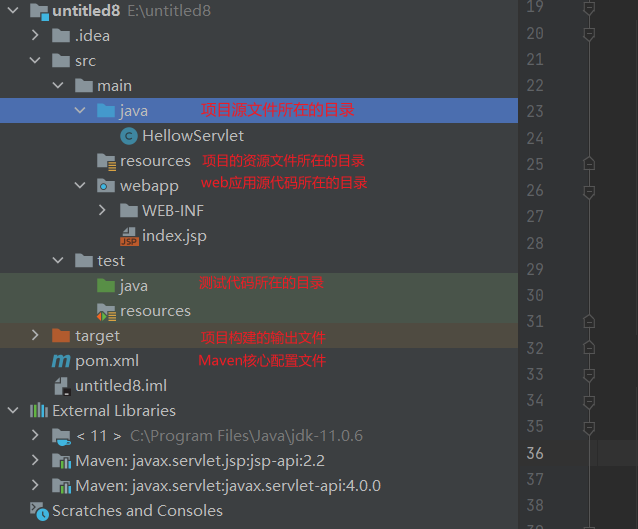638x529 pixels.
Task: Click the test resources folder icon
Action: click(107, 312)
